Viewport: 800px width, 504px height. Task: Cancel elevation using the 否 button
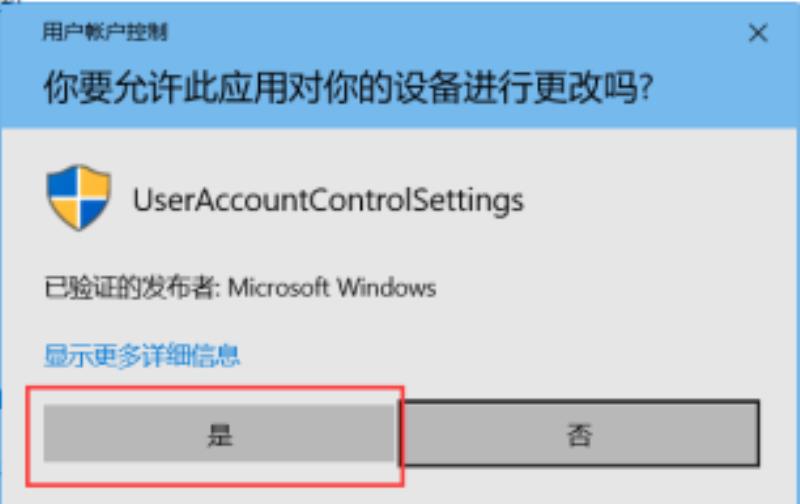pyautogui.click(x=580, y=434)
